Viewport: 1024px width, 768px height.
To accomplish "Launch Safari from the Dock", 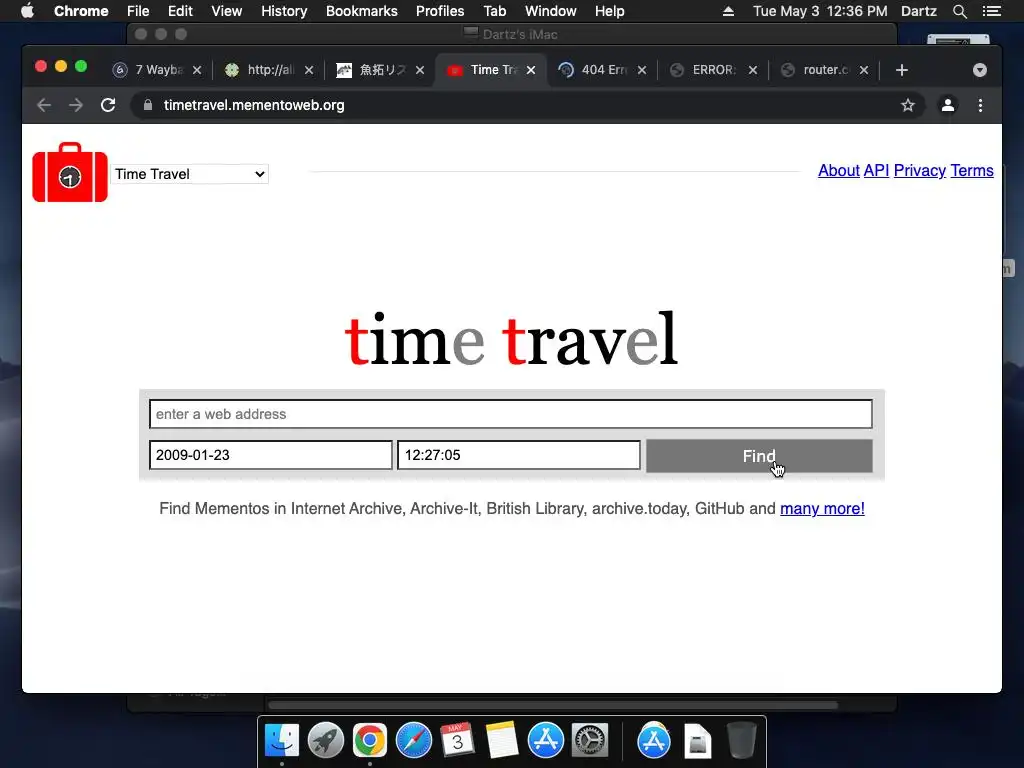I will pos(414,741).
